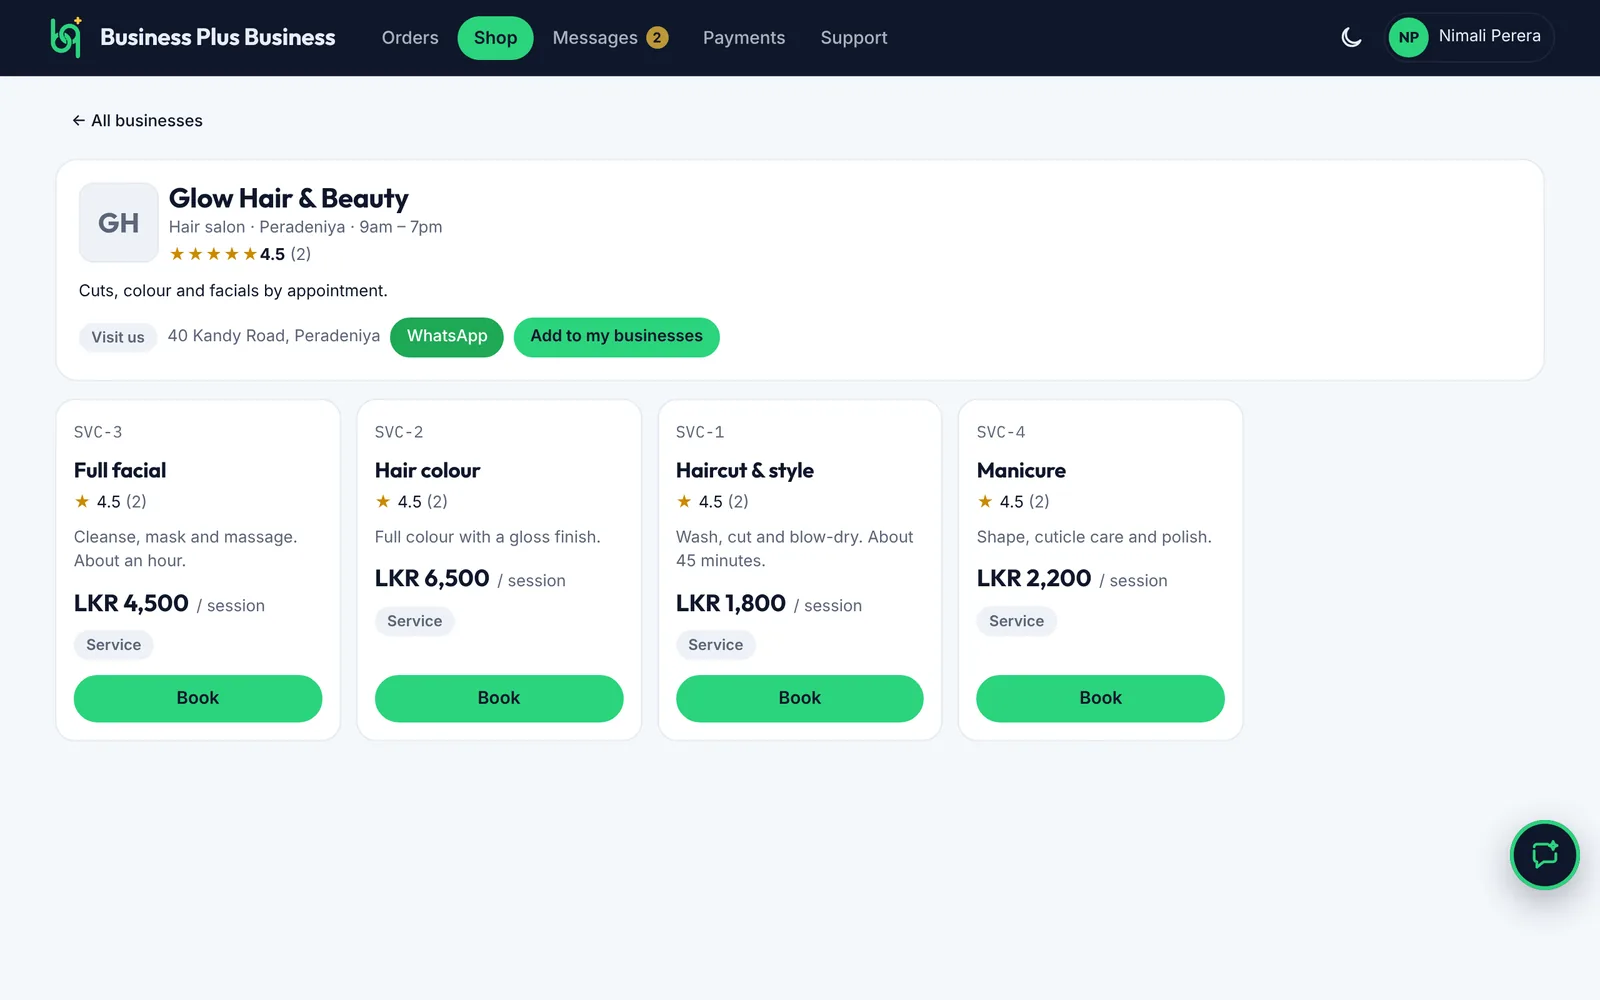Open the Payments tab
This screenshot has width=1600, height=1000.
[744, 38]
